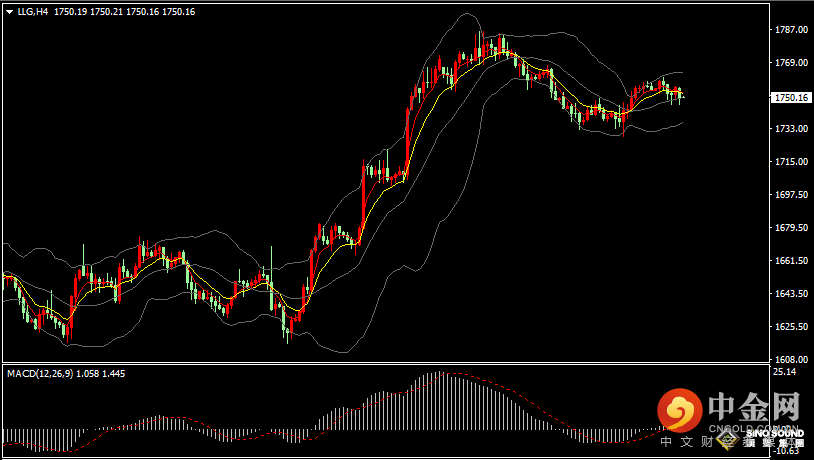The height and width of the screenshot is (460, 814).
Task: Click the 1643.50 price axis label
Action: [790, 294]
